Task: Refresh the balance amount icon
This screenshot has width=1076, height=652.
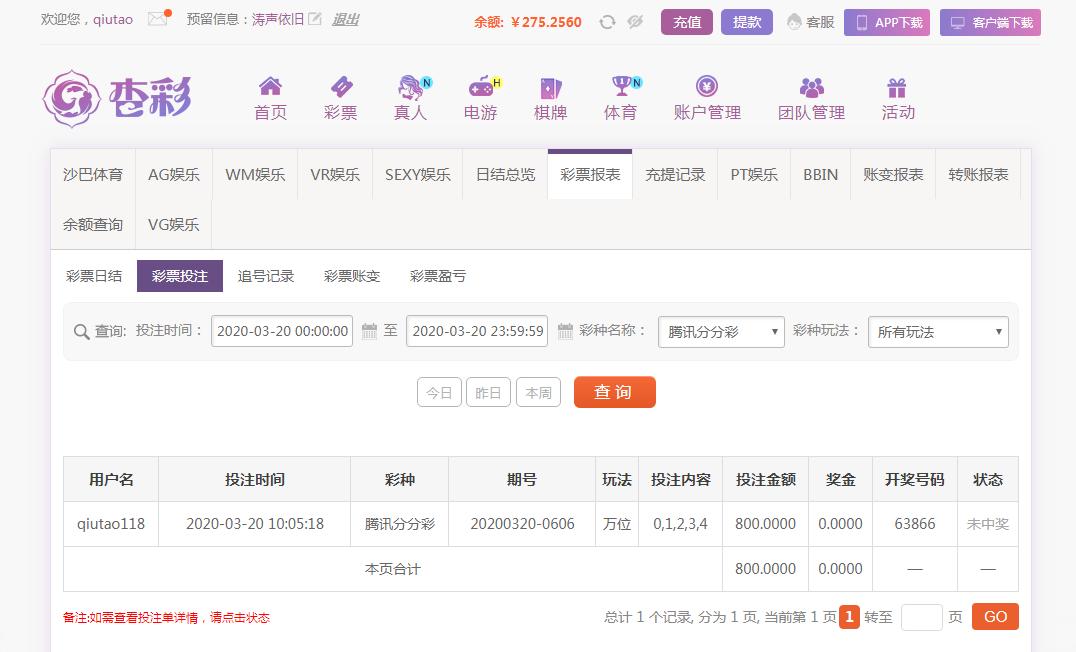Action: tap(607, 22)
